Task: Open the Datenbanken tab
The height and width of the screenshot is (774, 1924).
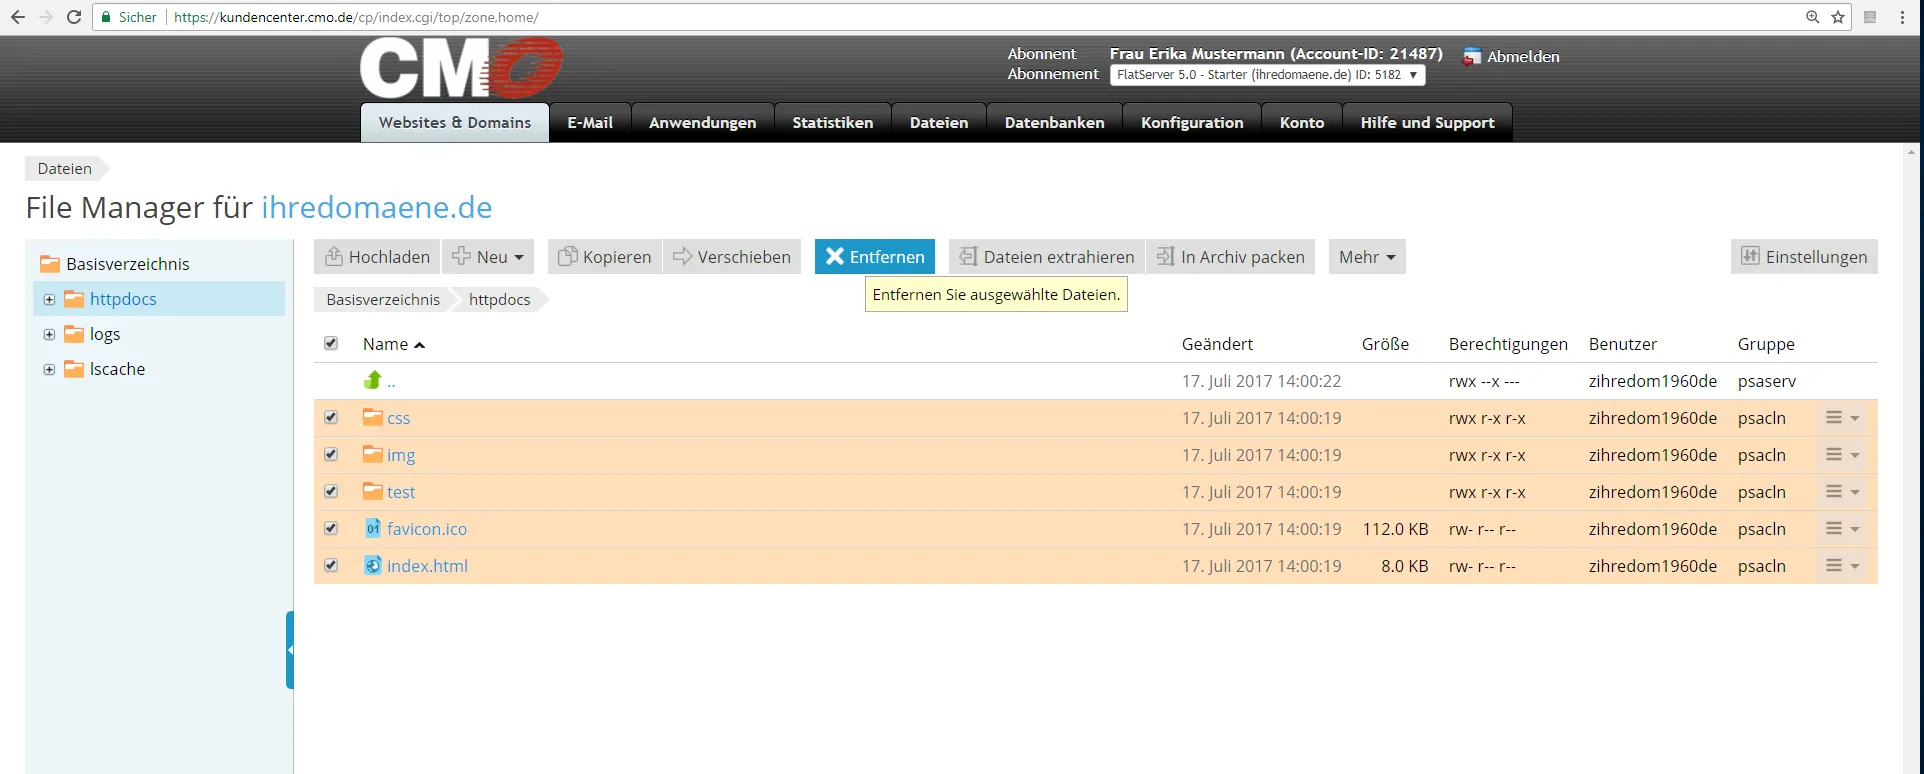Action: click(x=1055, y=122)
